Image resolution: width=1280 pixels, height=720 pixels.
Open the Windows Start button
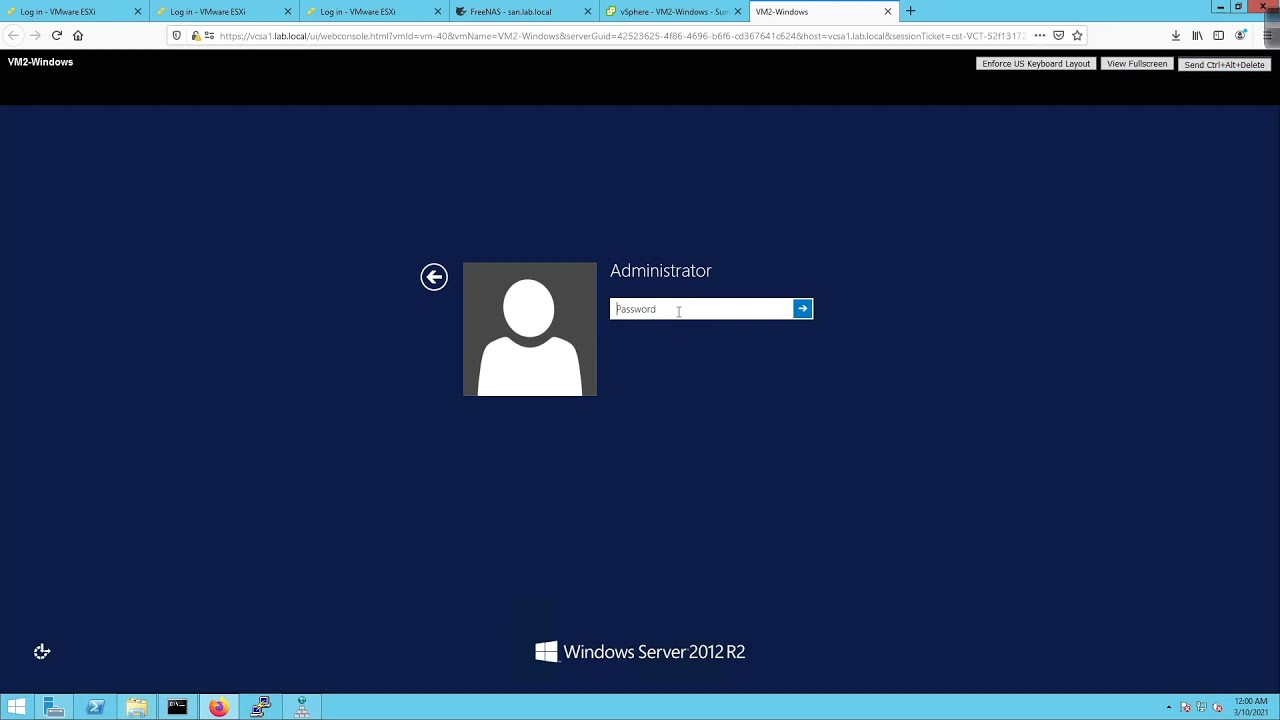click(x=16, y=707)
